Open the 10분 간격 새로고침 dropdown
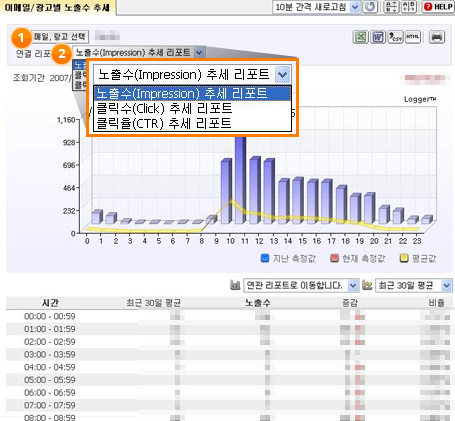 pyautogui.click(x=316, y=7)
